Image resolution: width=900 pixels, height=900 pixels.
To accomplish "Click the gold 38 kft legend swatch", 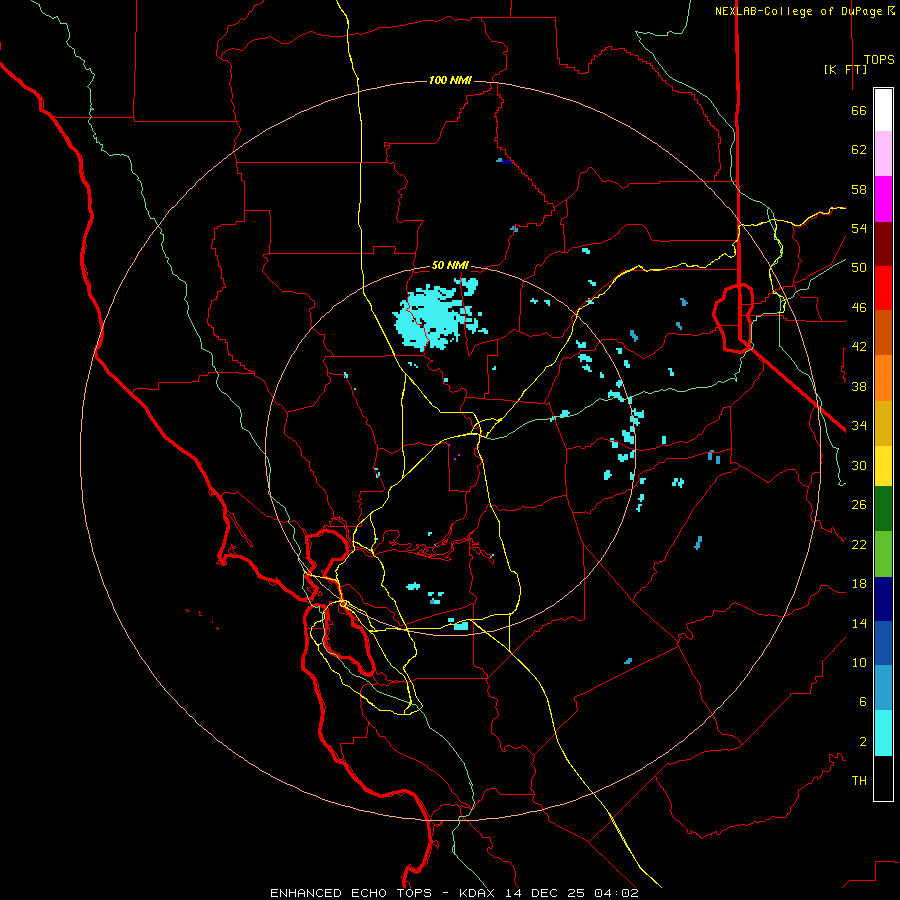I will [x=883, y=423].
